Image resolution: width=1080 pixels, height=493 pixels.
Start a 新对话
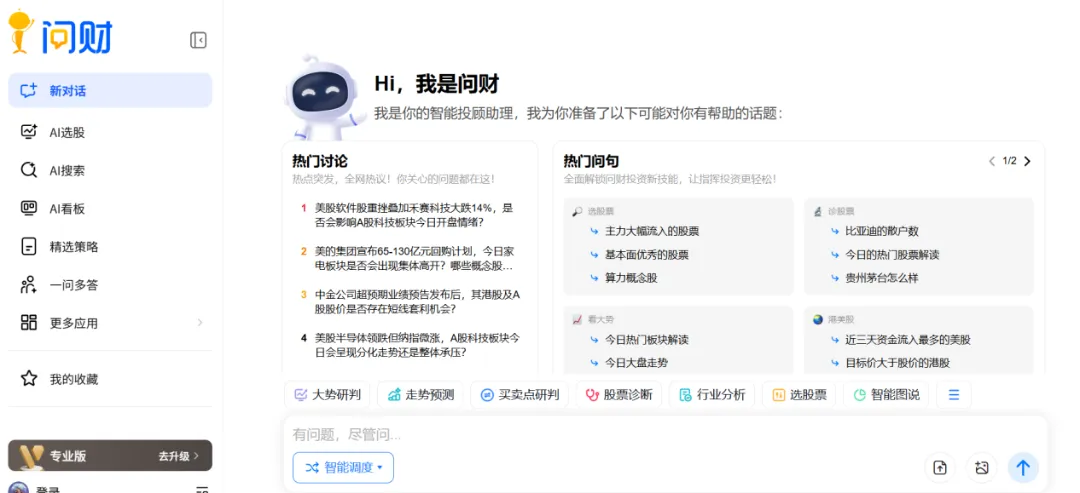110,90
